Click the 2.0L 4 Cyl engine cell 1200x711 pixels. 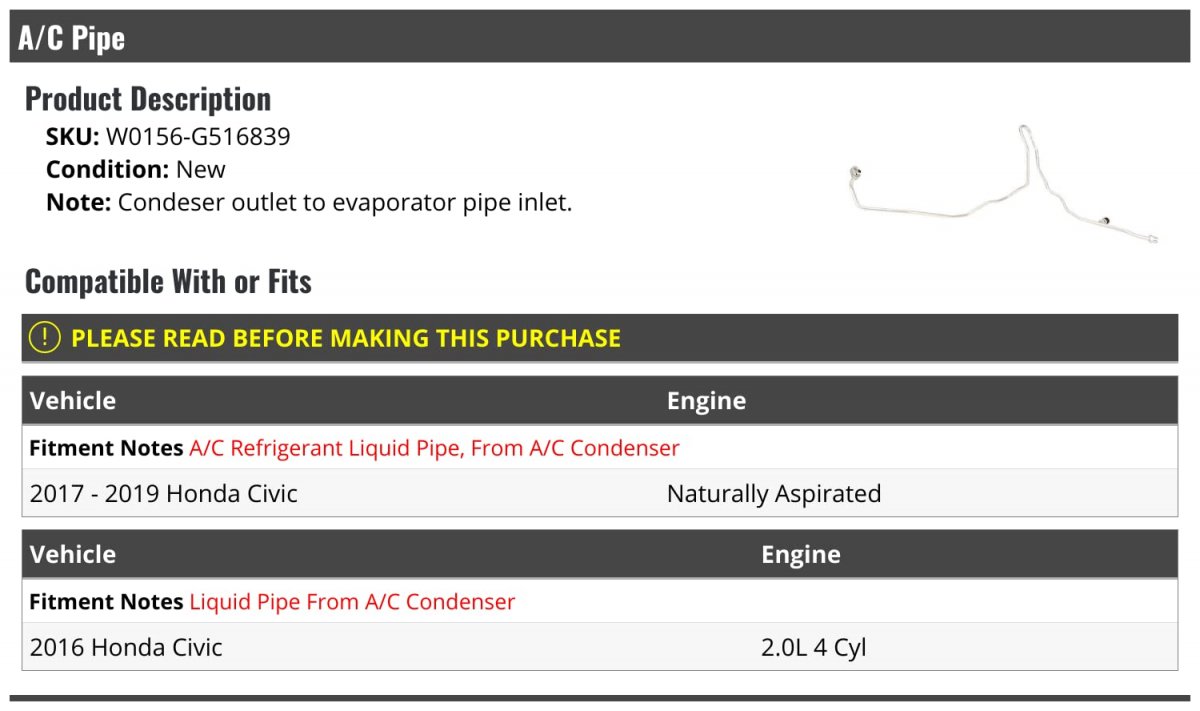813,648
